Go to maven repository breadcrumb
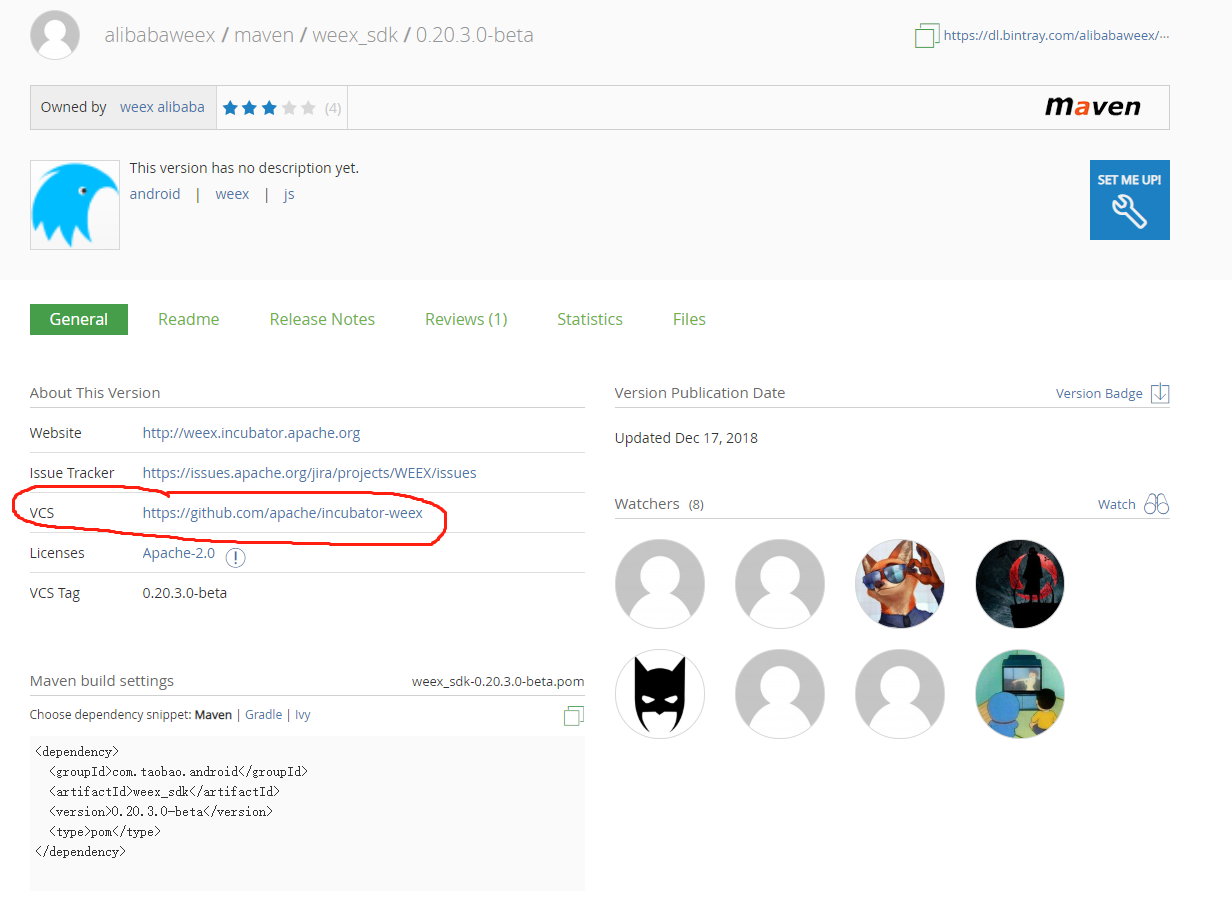 264,35
